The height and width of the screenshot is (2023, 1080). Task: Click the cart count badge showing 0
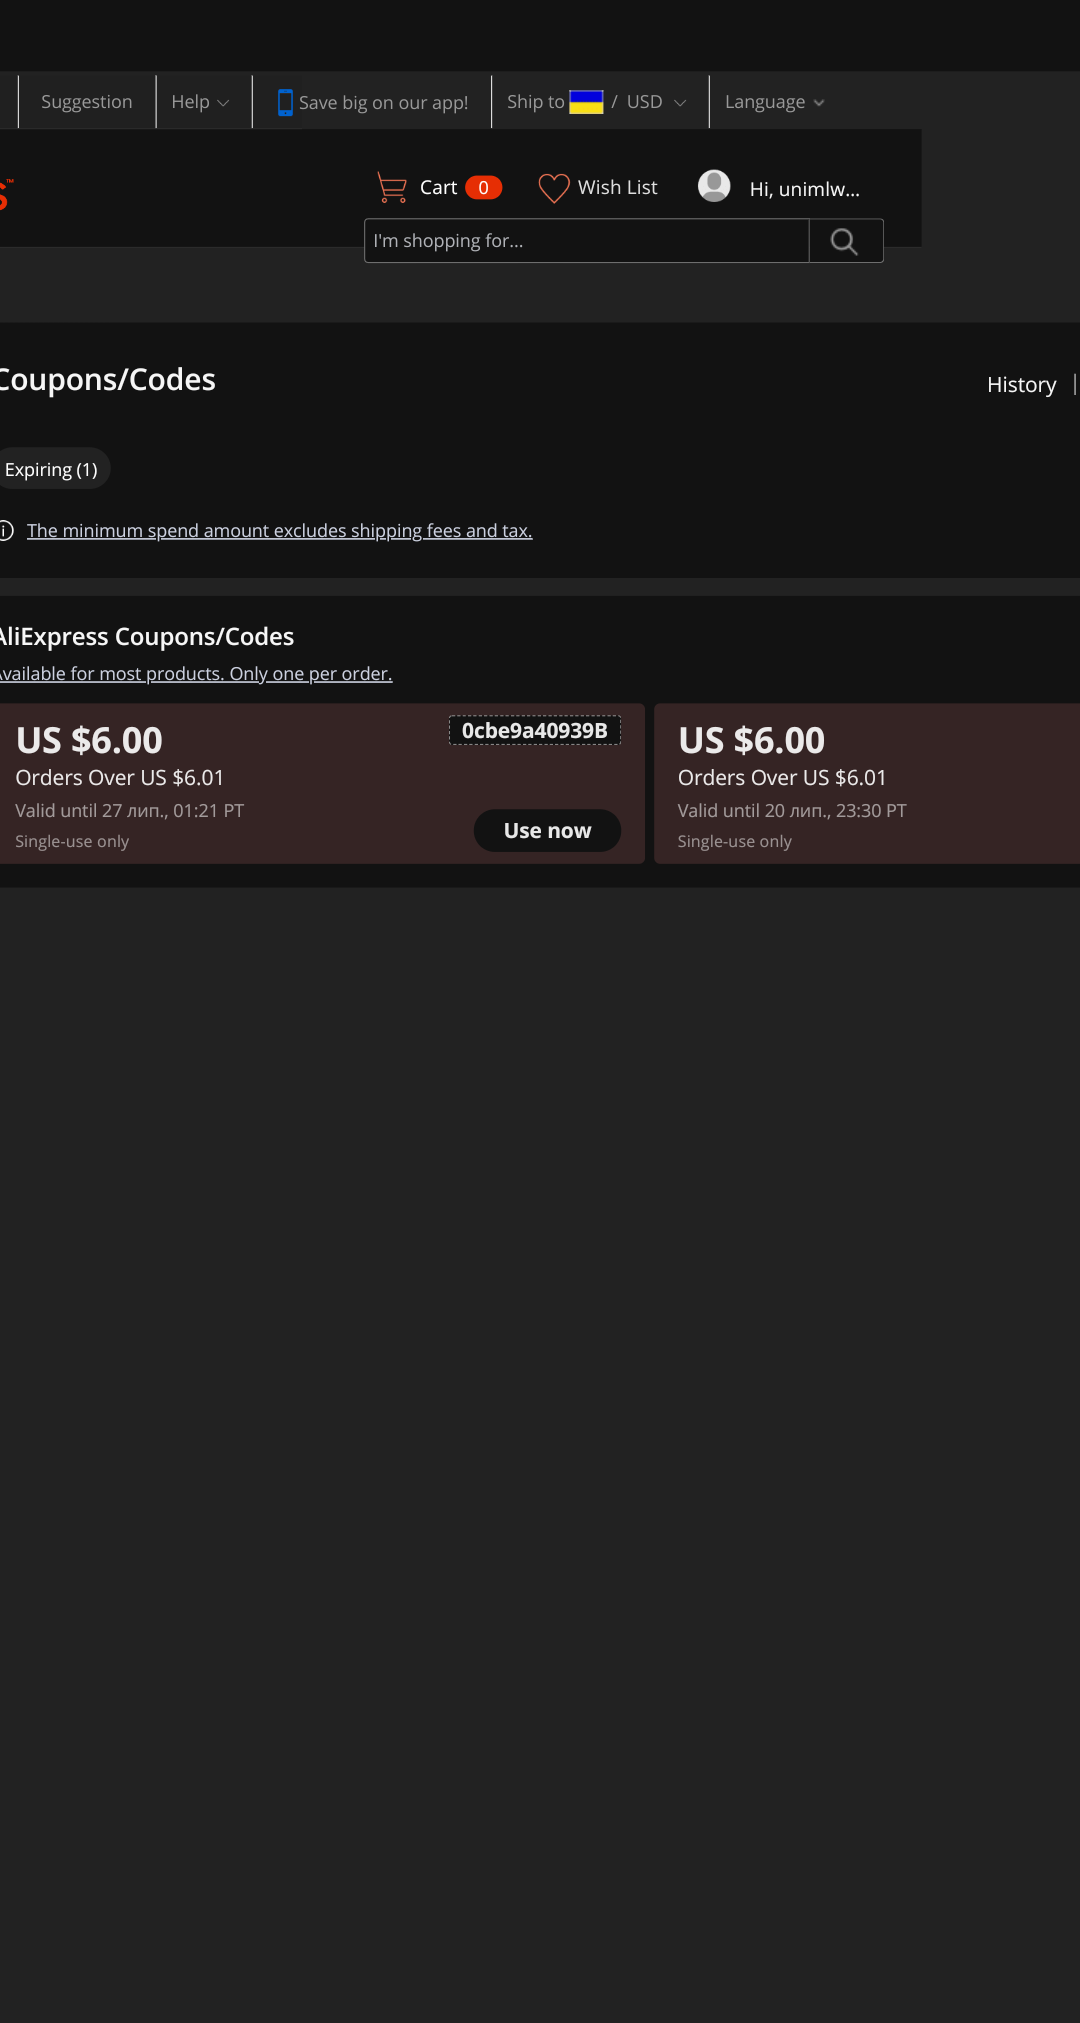pos(483,188)
